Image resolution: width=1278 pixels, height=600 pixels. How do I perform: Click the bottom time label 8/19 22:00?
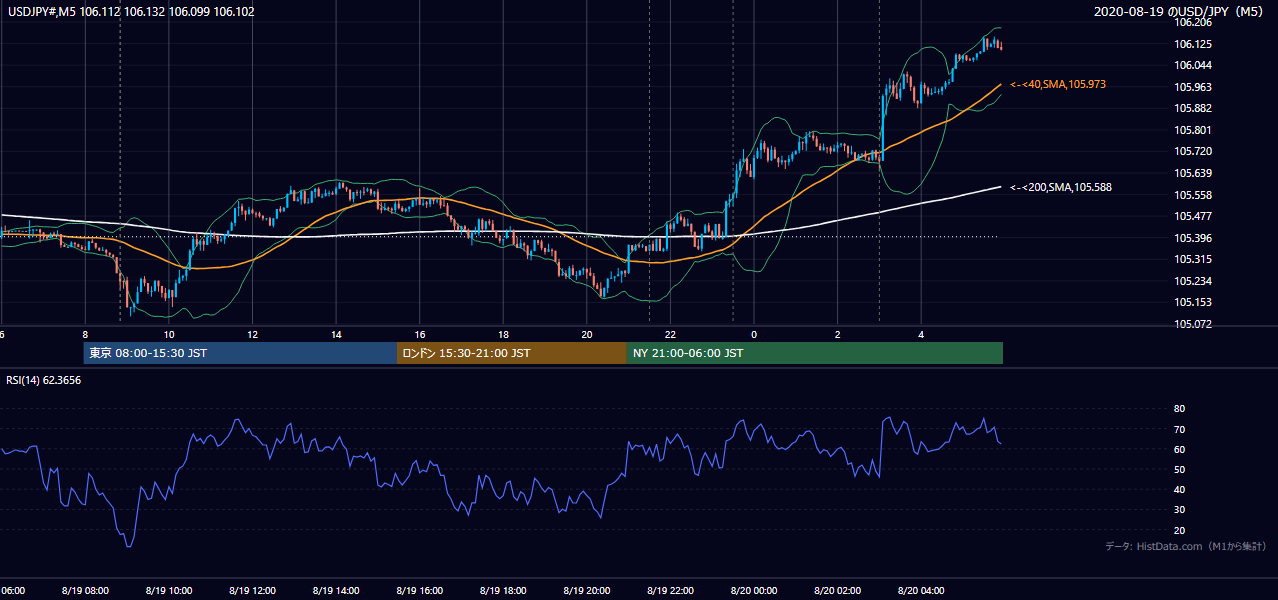(x=670, y=591)
